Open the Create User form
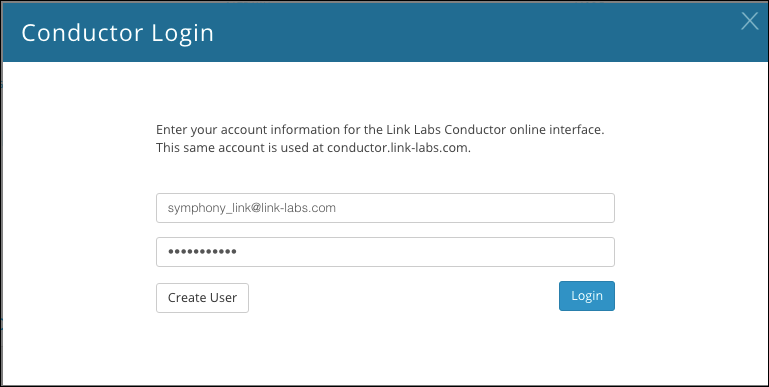The height and width of the screenshot is (387, 769). (202, 298)
